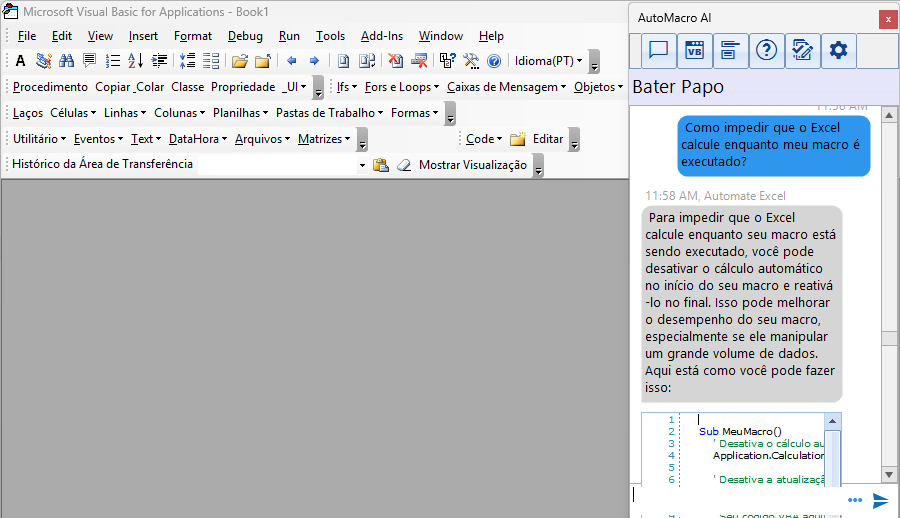Open the chat icon in AutoMacro AI

tap(658, 50)
